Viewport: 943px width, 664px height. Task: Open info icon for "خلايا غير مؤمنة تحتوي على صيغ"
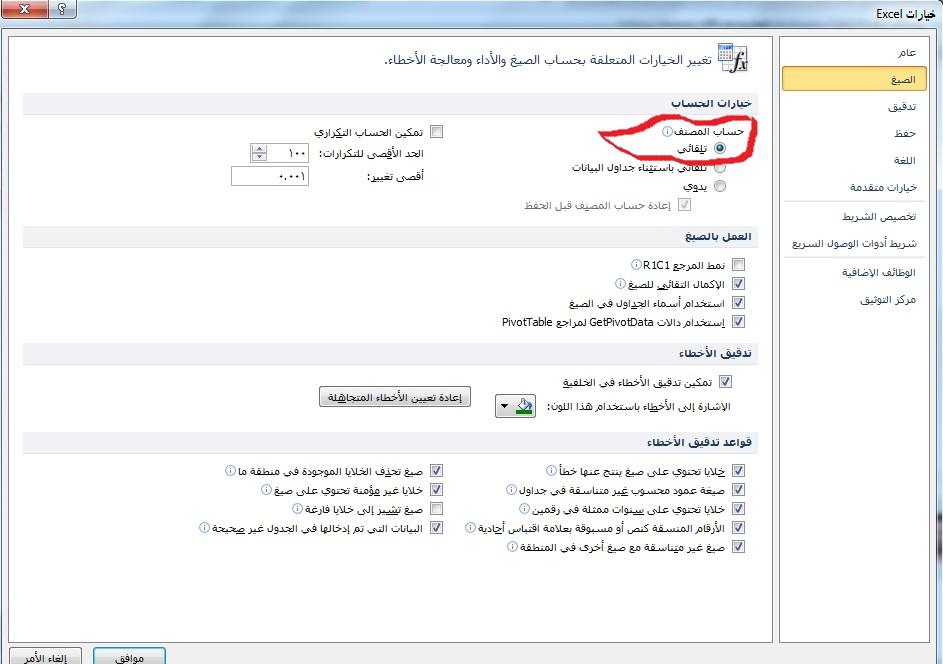266,490
